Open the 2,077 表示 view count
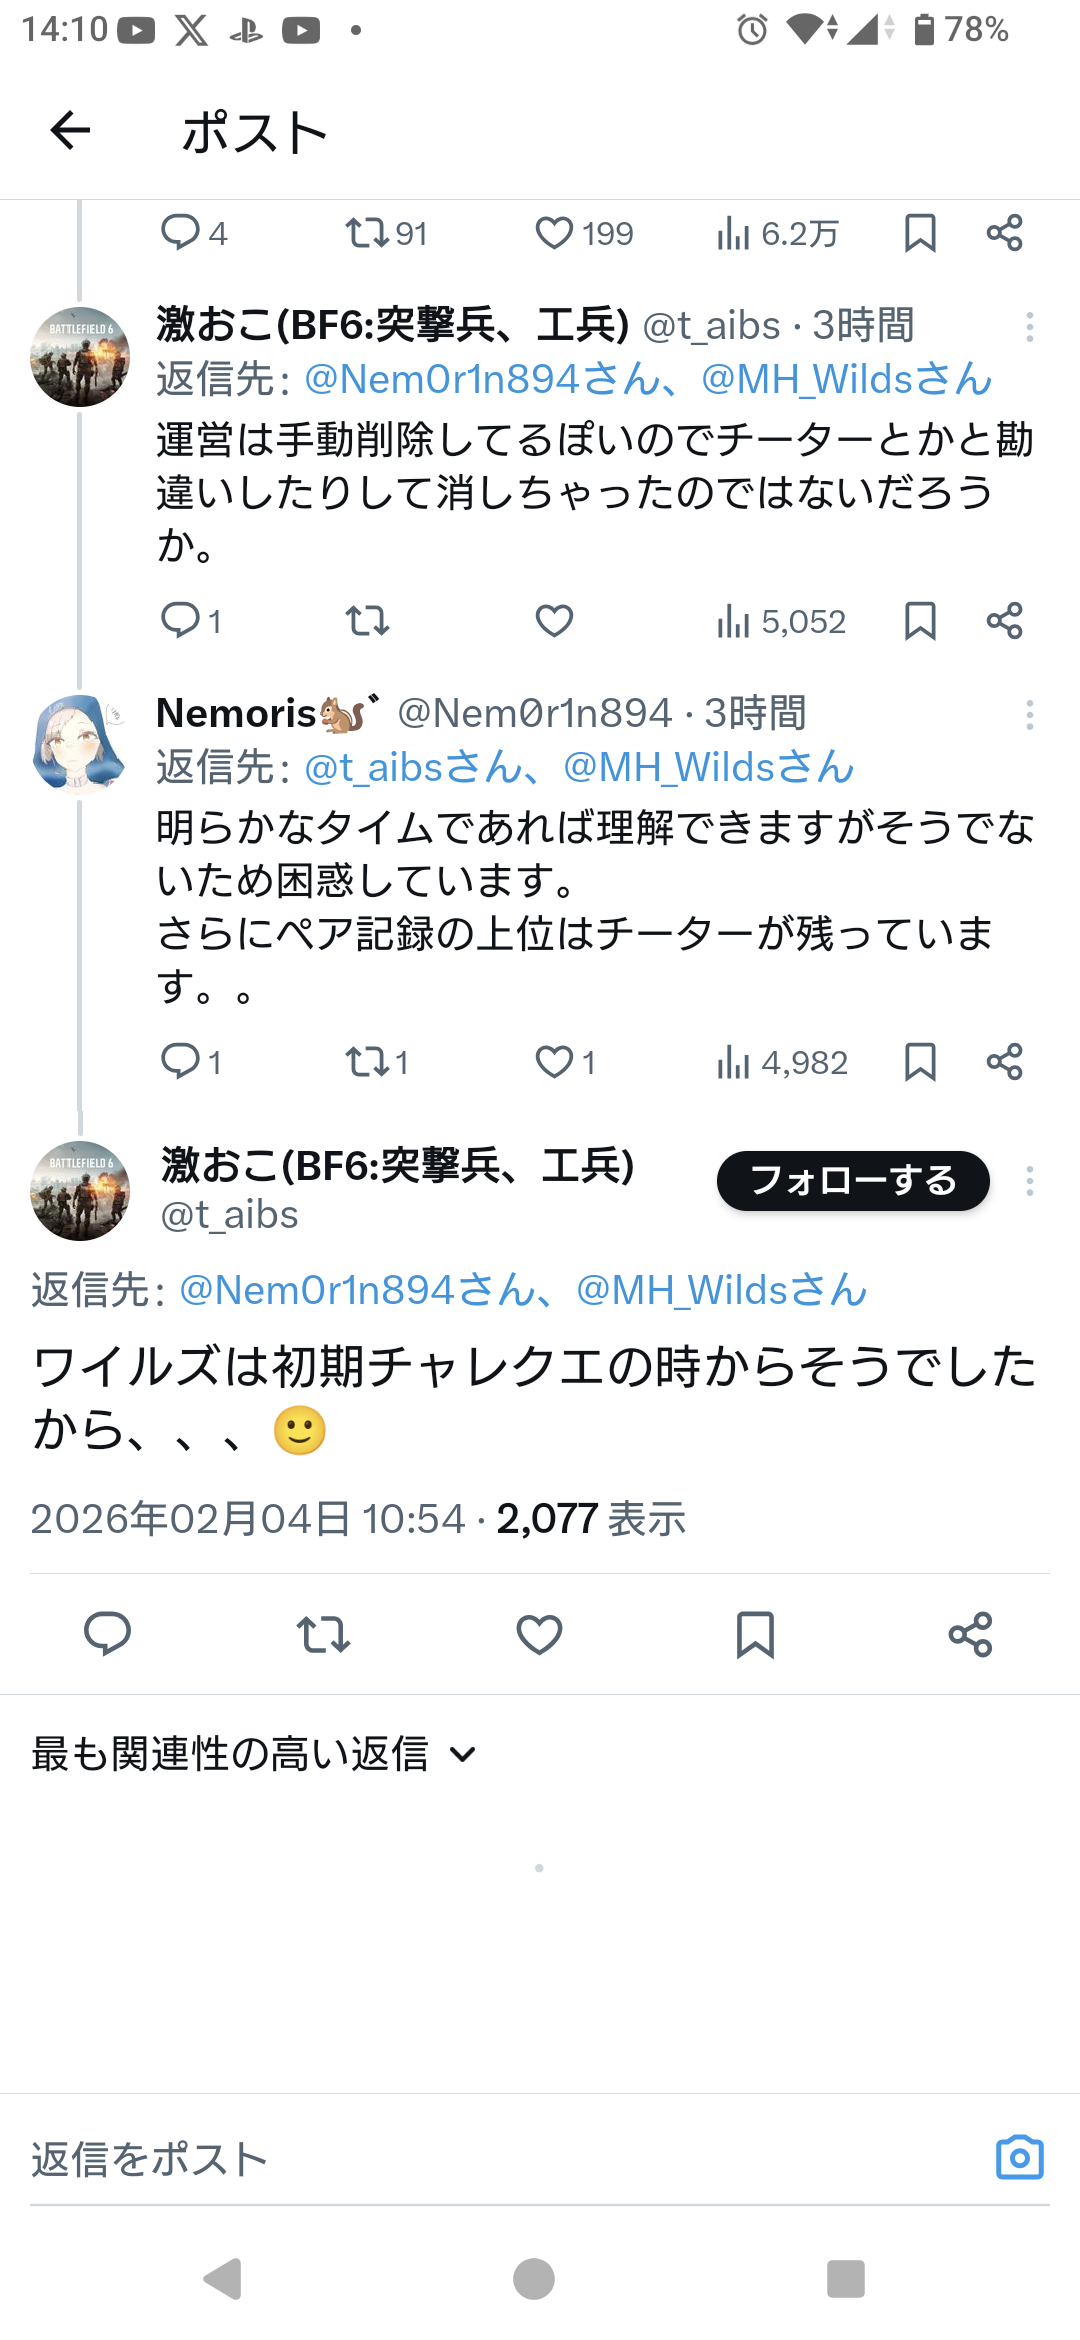This screenshot has width=1080, height=2340. point(591,1519)
